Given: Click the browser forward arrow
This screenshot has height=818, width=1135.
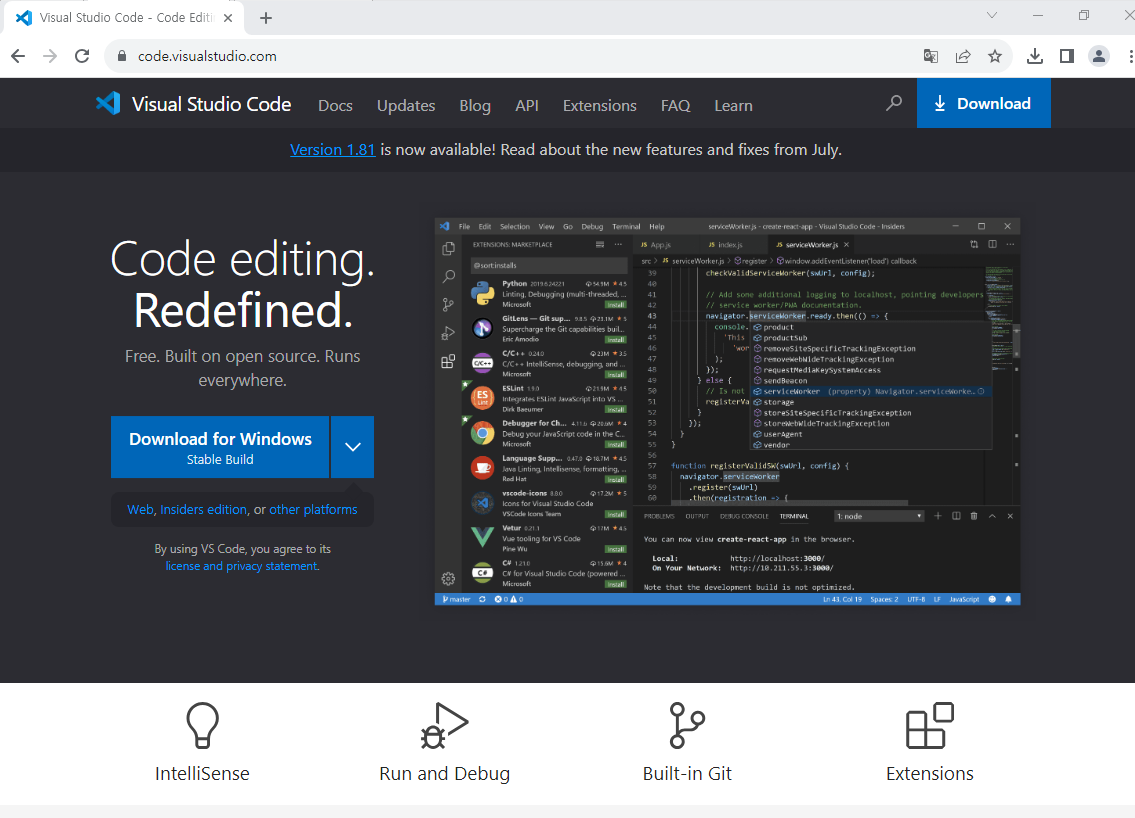Looking at the screenshot, I should point(50,56).
